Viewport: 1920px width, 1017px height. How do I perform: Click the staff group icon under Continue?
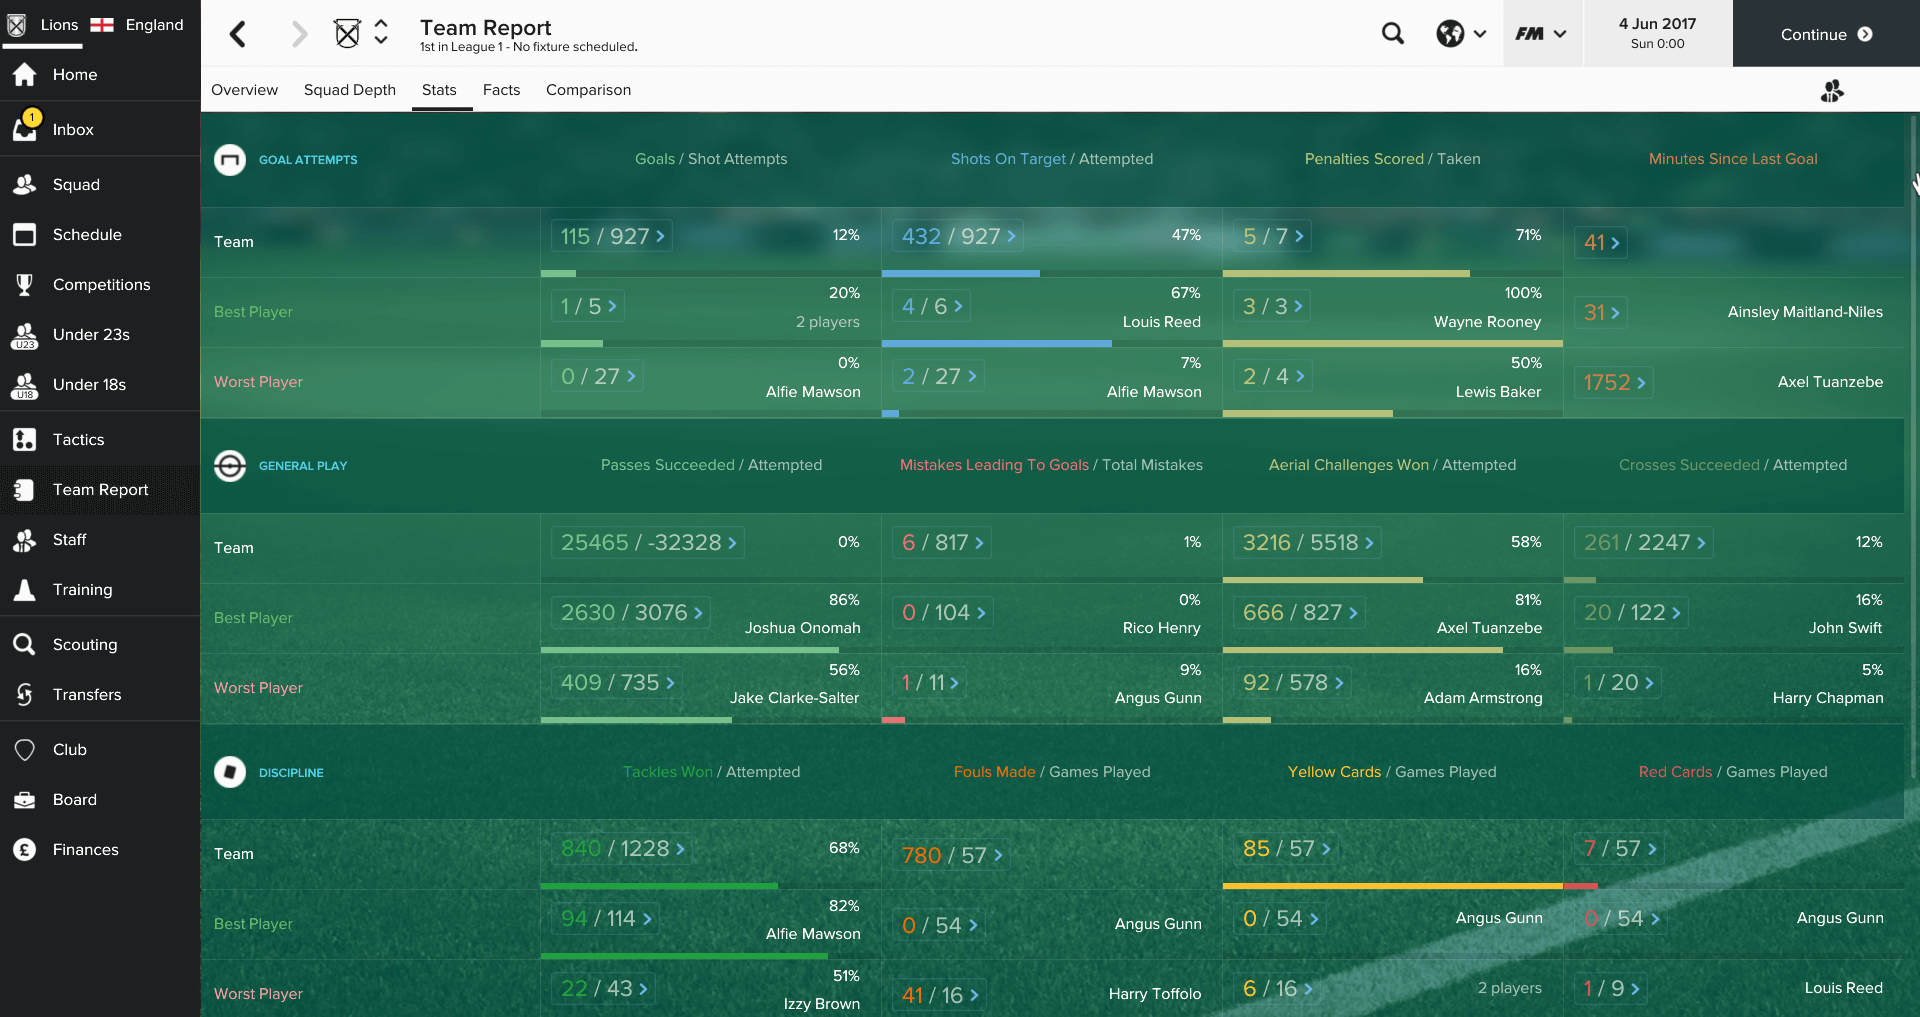(x=1832, y=91)
